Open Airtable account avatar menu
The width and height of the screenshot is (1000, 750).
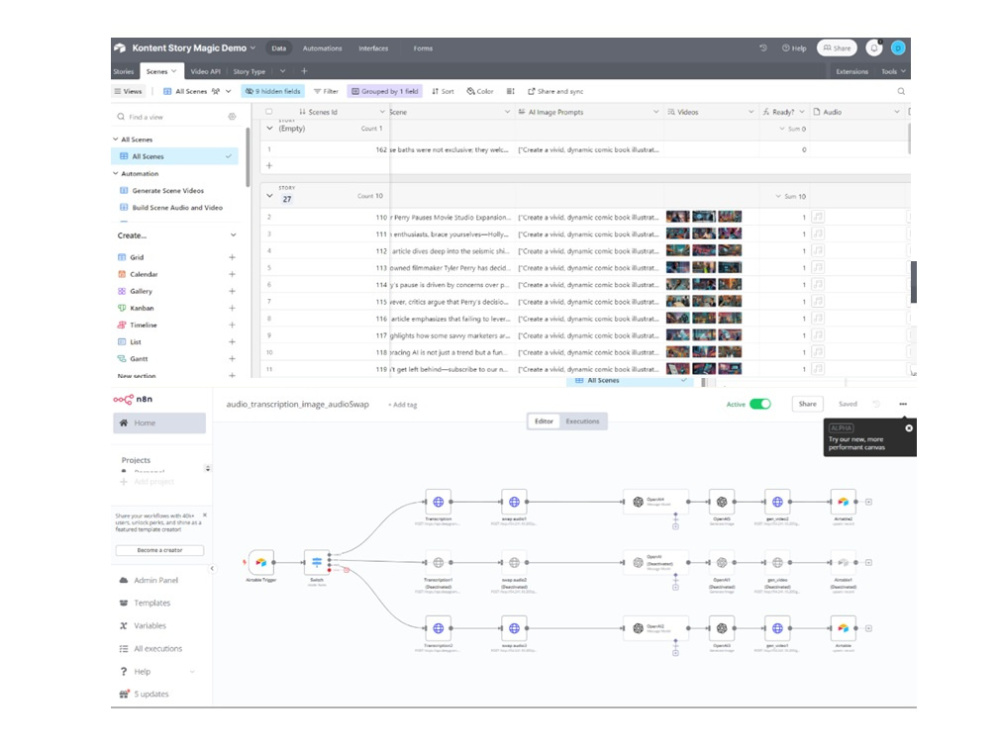898,48
